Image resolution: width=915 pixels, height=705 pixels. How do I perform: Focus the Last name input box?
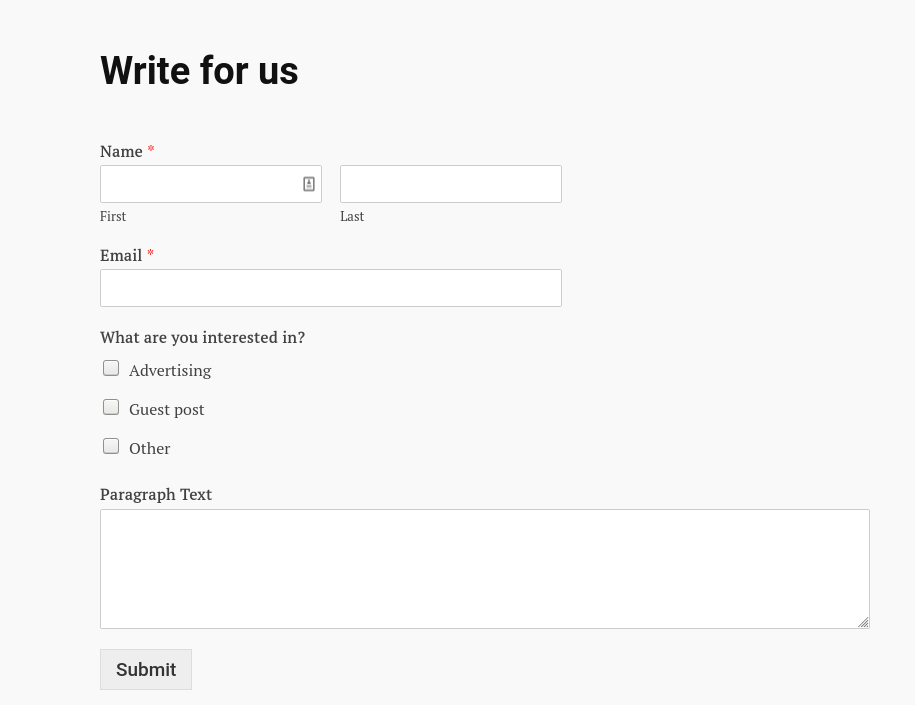[450, 184]
